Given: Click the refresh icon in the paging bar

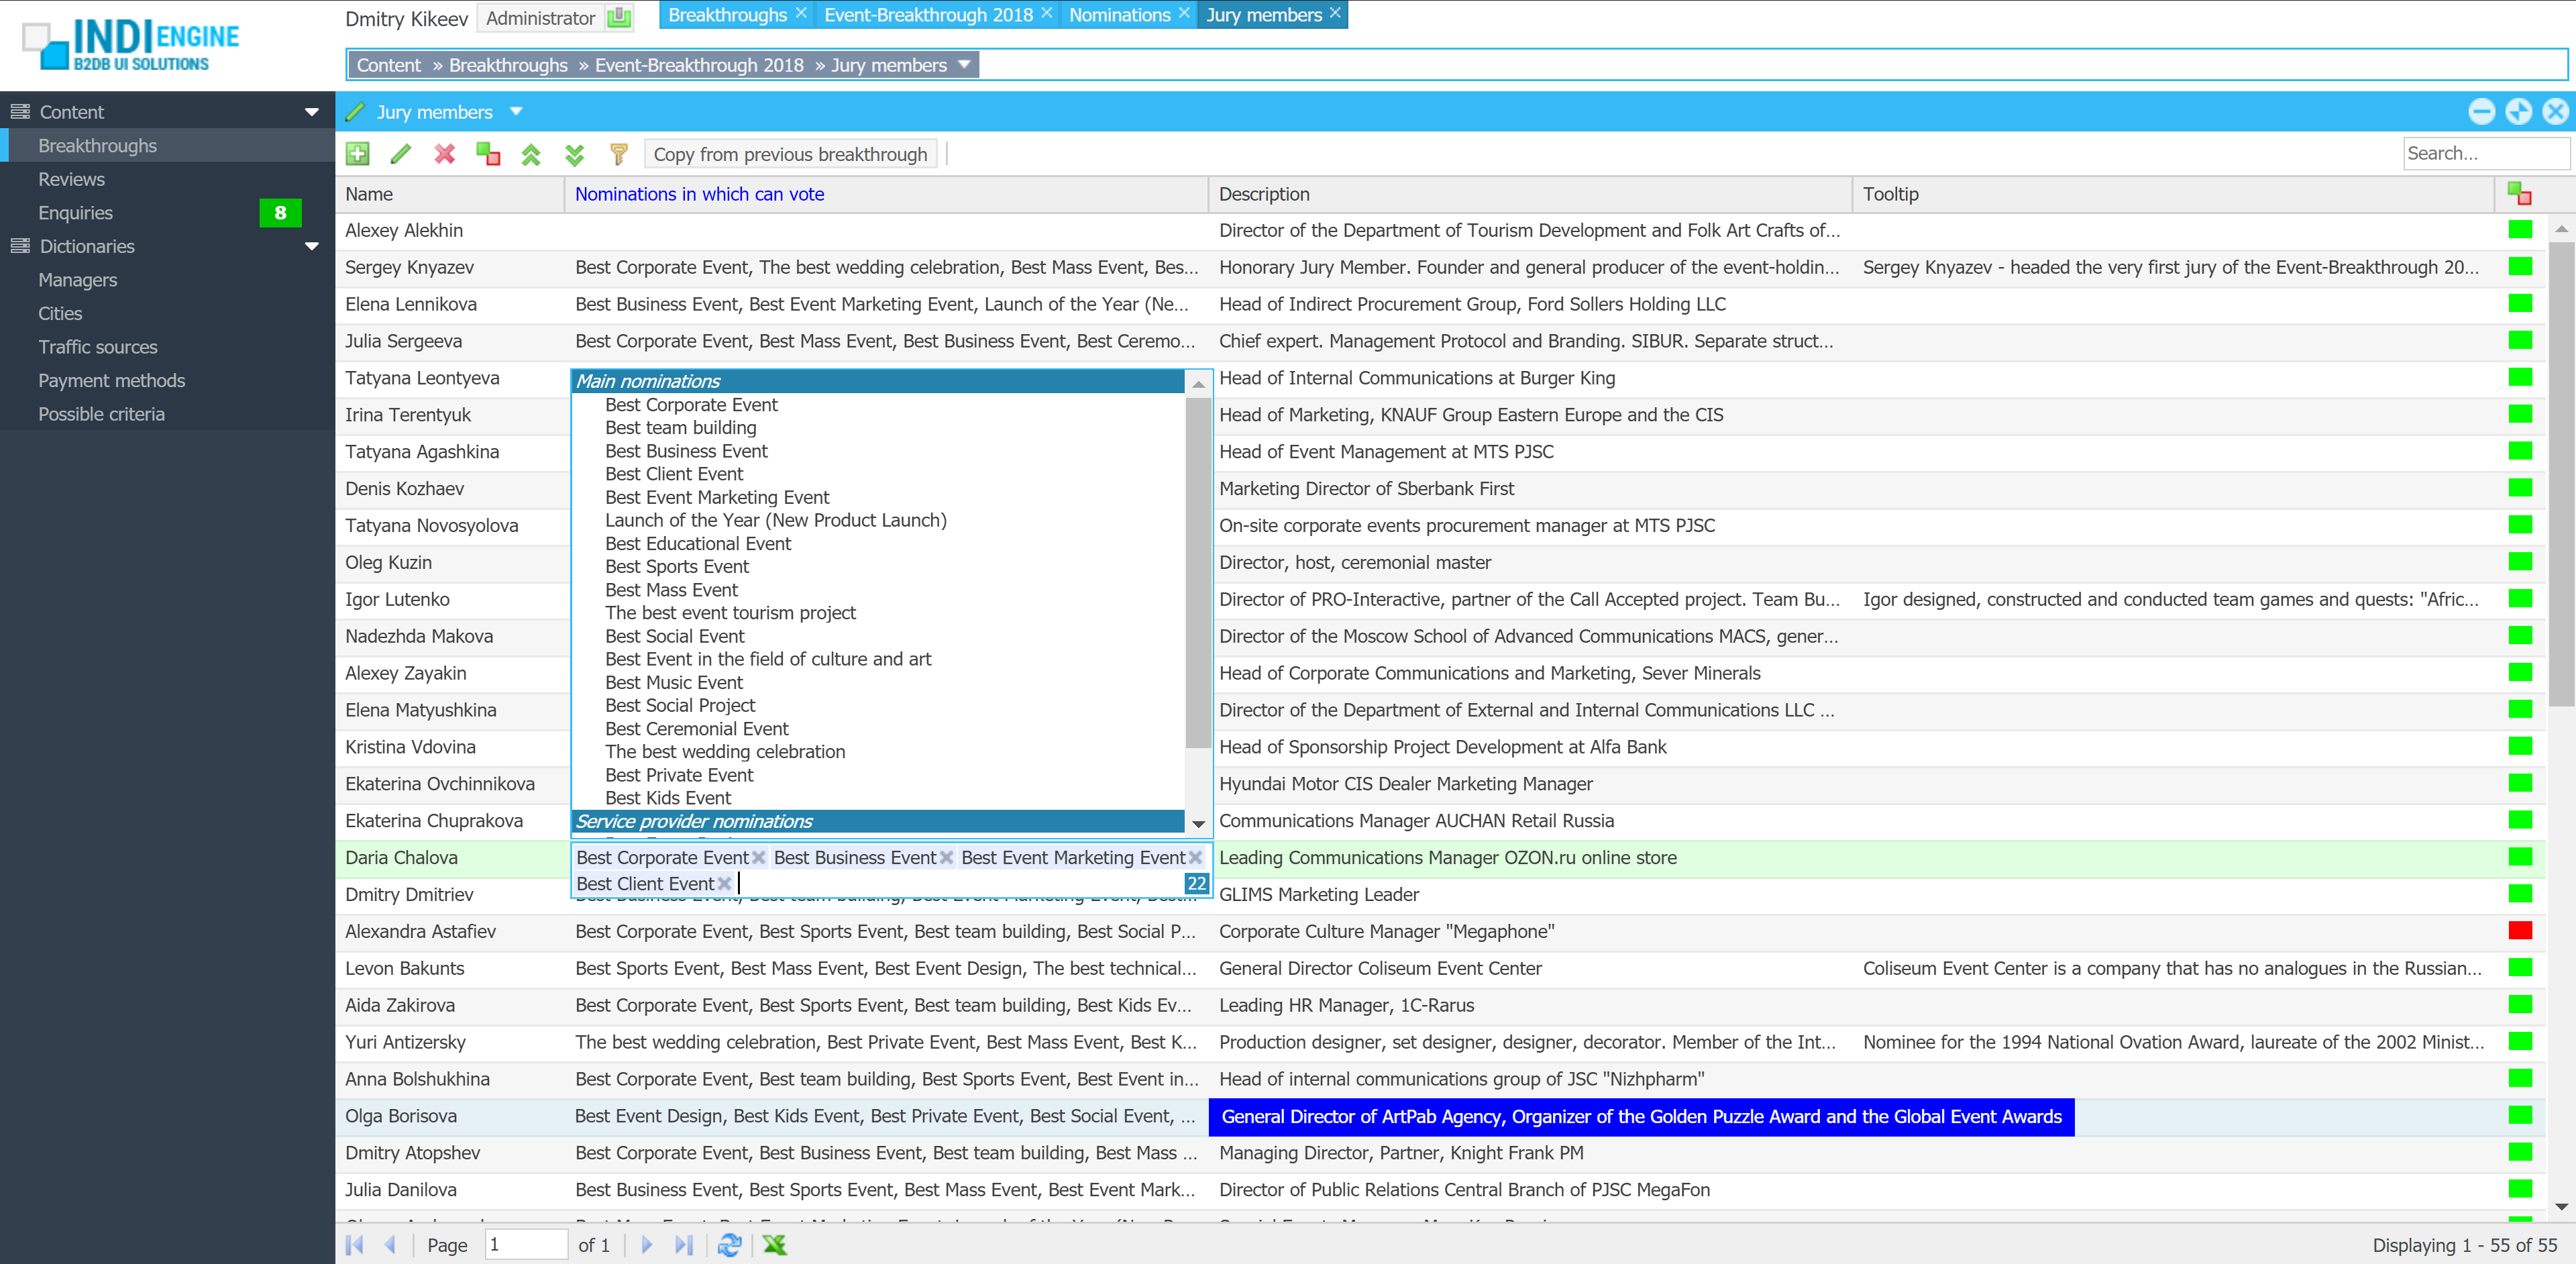Looking at the screenshot, I should tap(729, 1245).
